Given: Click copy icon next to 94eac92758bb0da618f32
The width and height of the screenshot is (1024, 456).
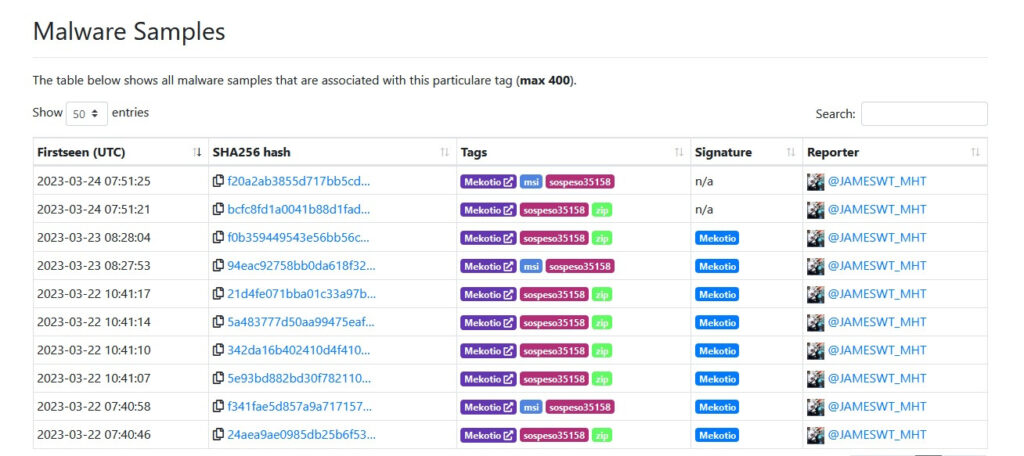Looking at the screenshot, I should 218,266.
